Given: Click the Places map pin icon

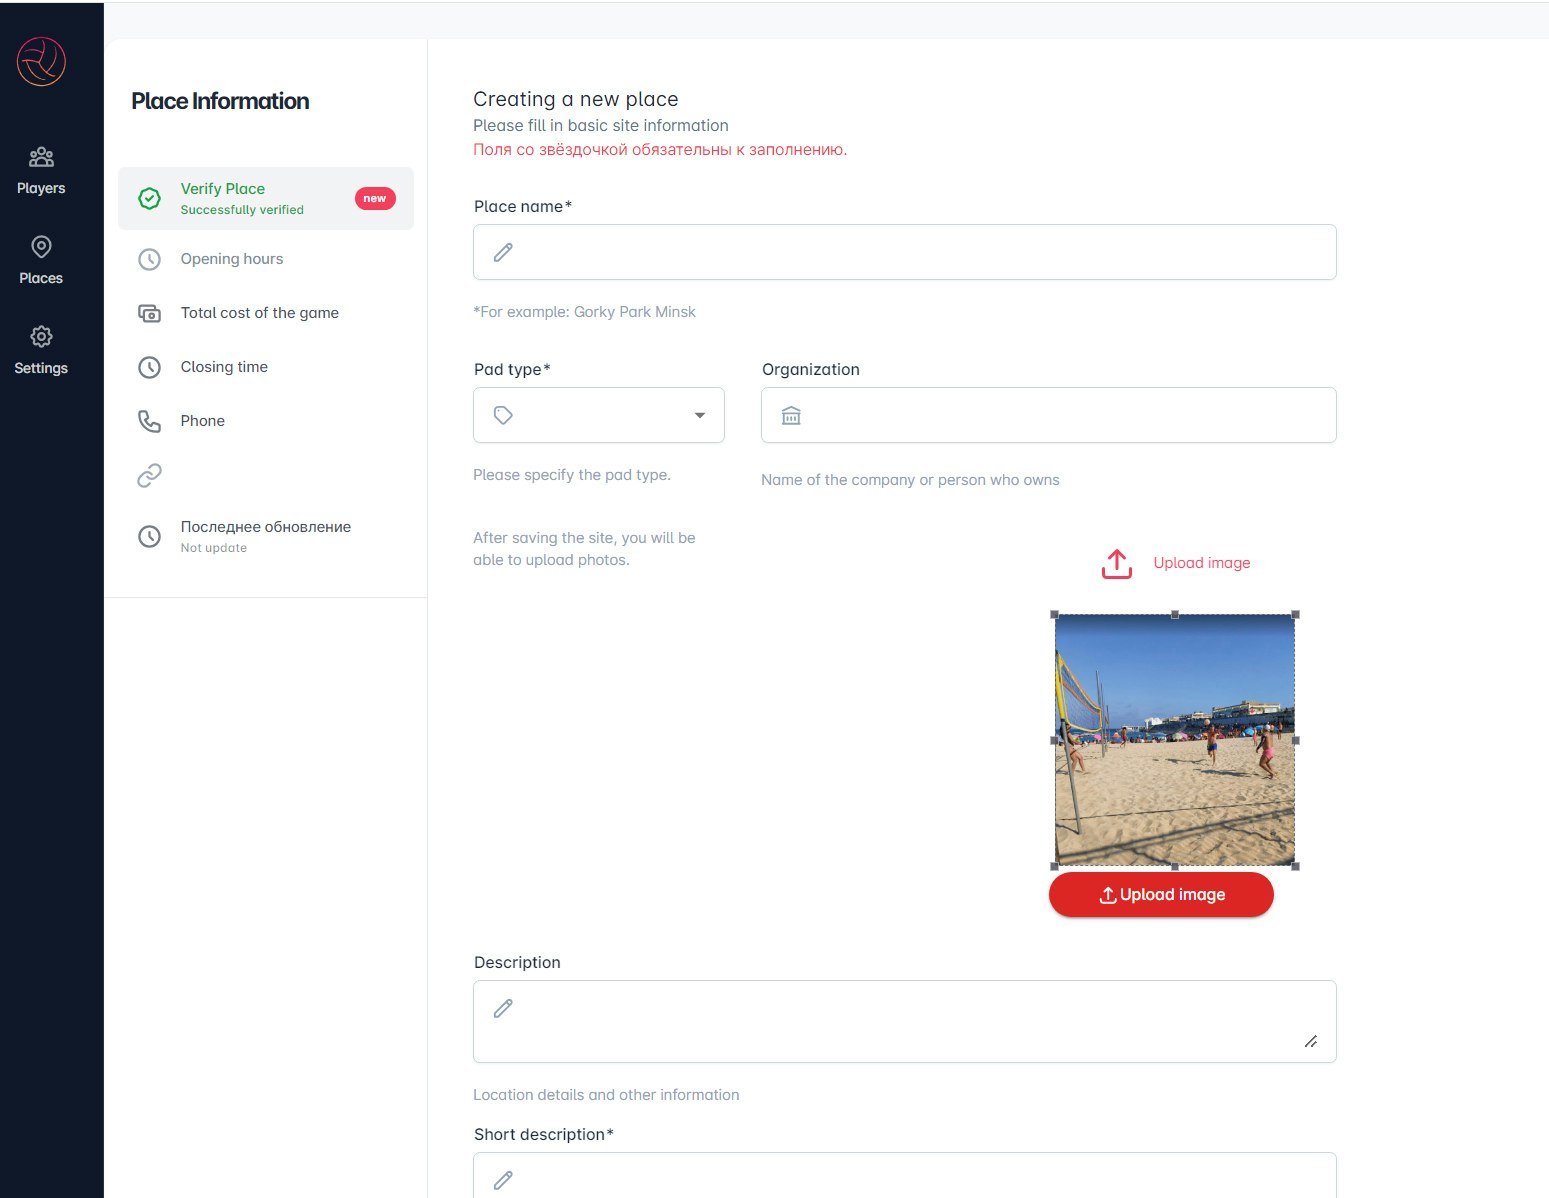Looking at the screenshot, I should point(41,247).
